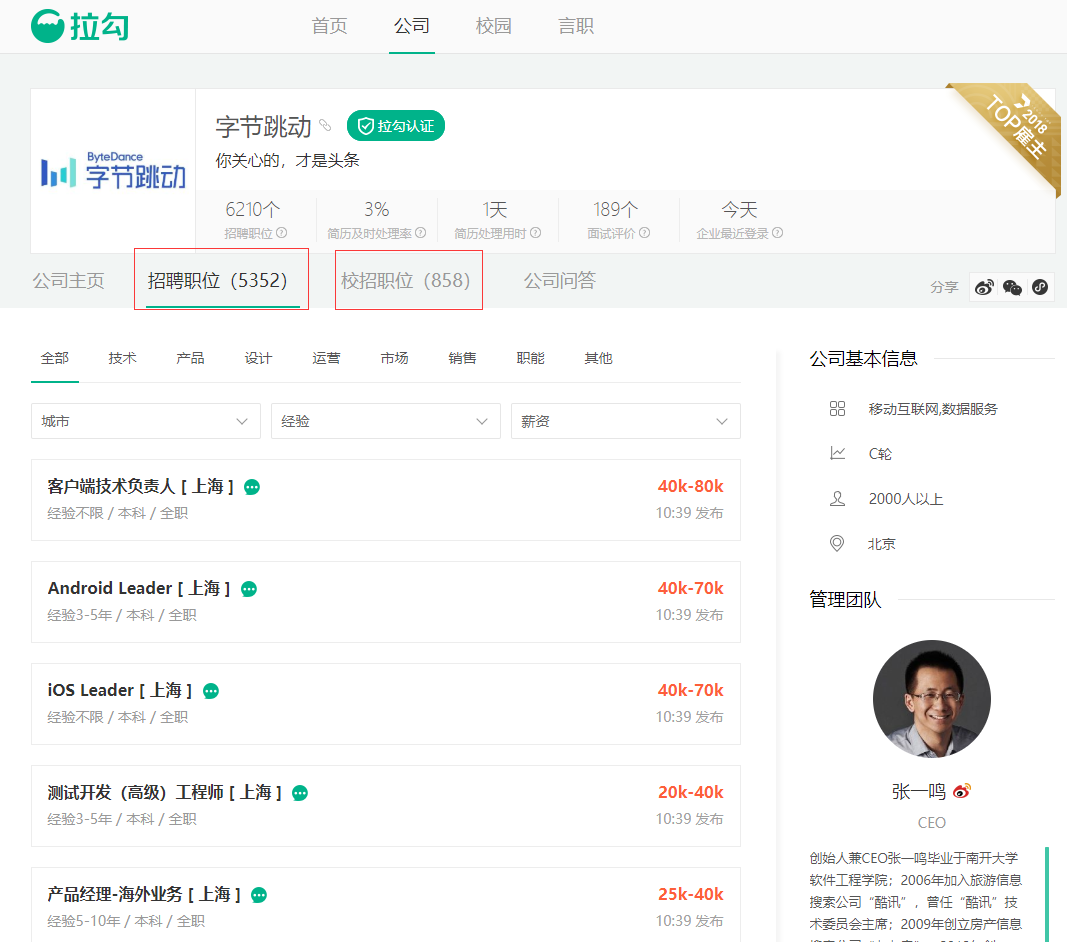Open 测试开发（高级）工程师 job posting

[164, 793]
